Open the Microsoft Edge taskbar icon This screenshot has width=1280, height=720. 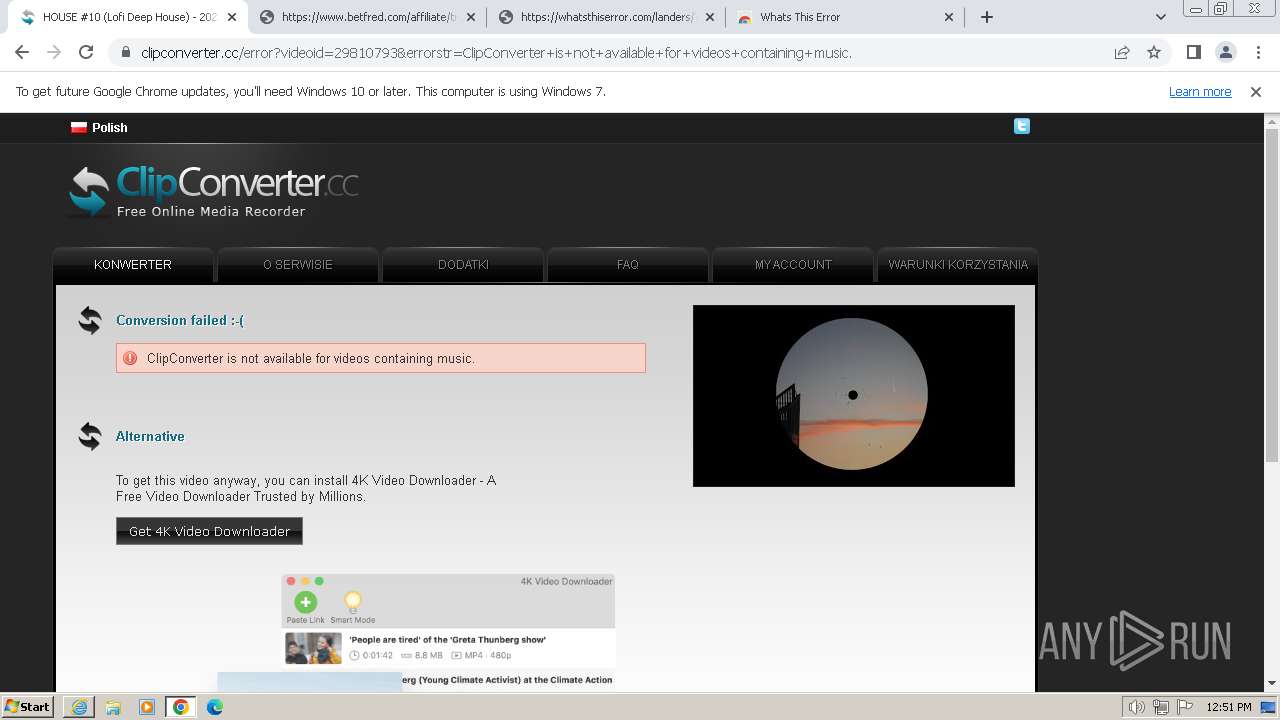(x=215, y=707)
